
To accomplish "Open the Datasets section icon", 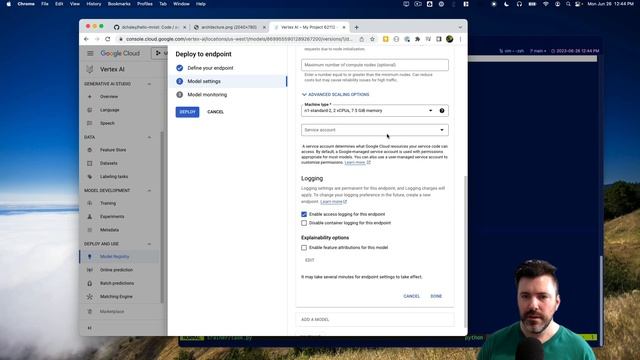I will [90, 163].
